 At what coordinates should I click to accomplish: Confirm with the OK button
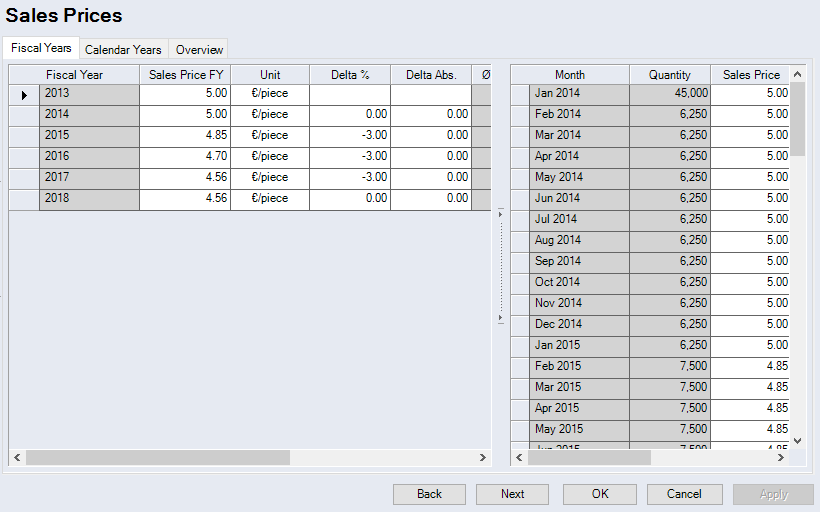(x=599, y=494)
